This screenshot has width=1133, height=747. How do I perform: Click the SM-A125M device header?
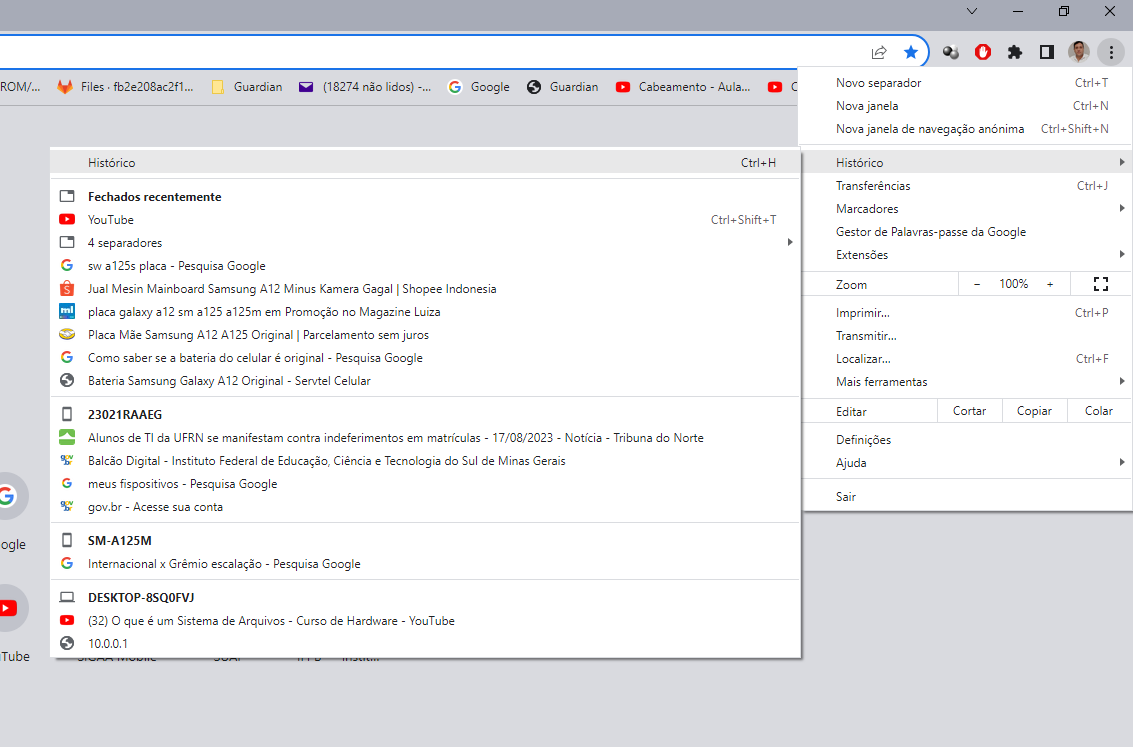point(426,540)
